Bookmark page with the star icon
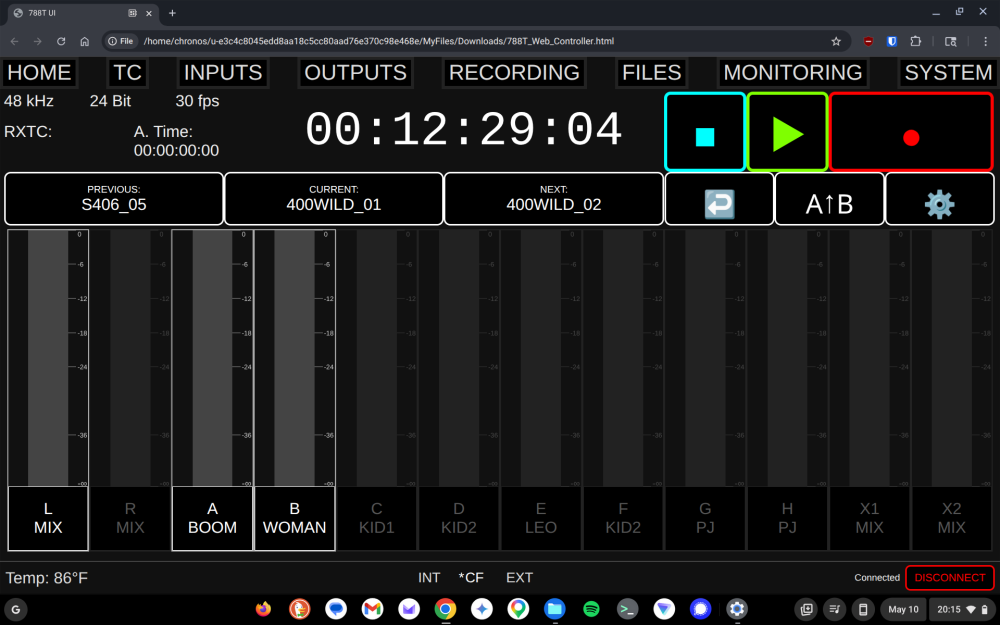This screenshot has height=625, width=1000. point(835,41)
